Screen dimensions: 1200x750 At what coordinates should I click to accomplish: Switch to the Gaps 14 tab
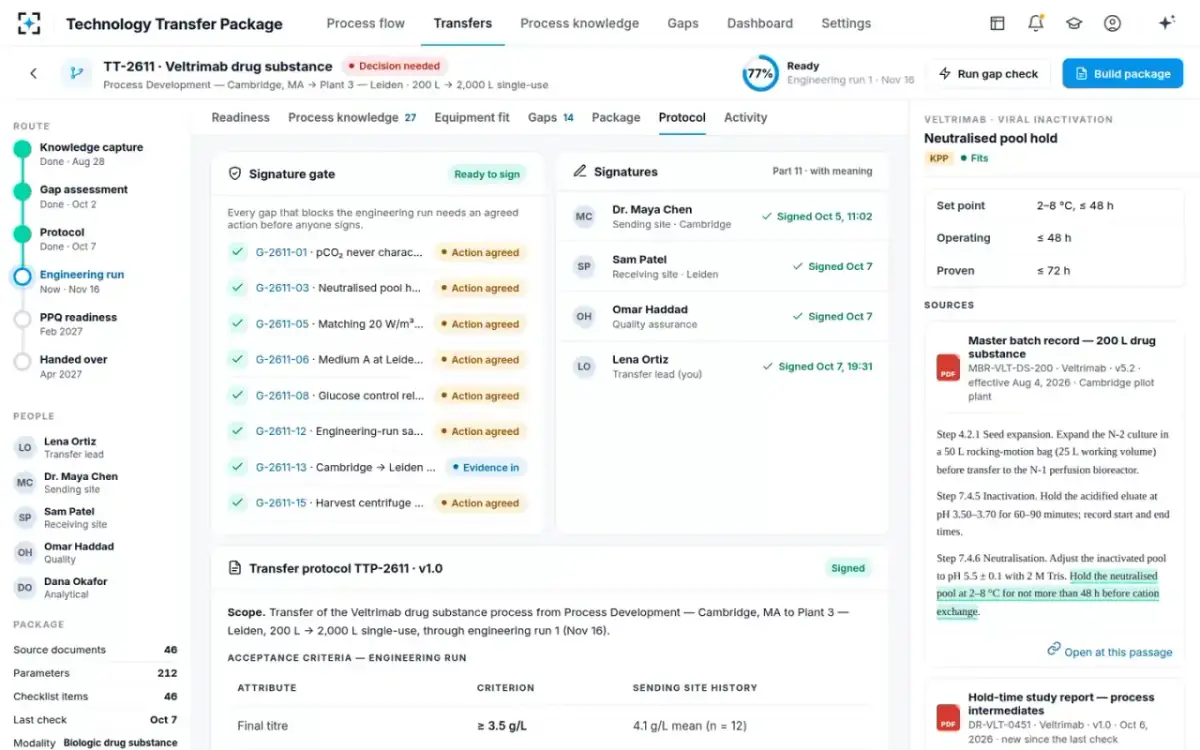551,117
